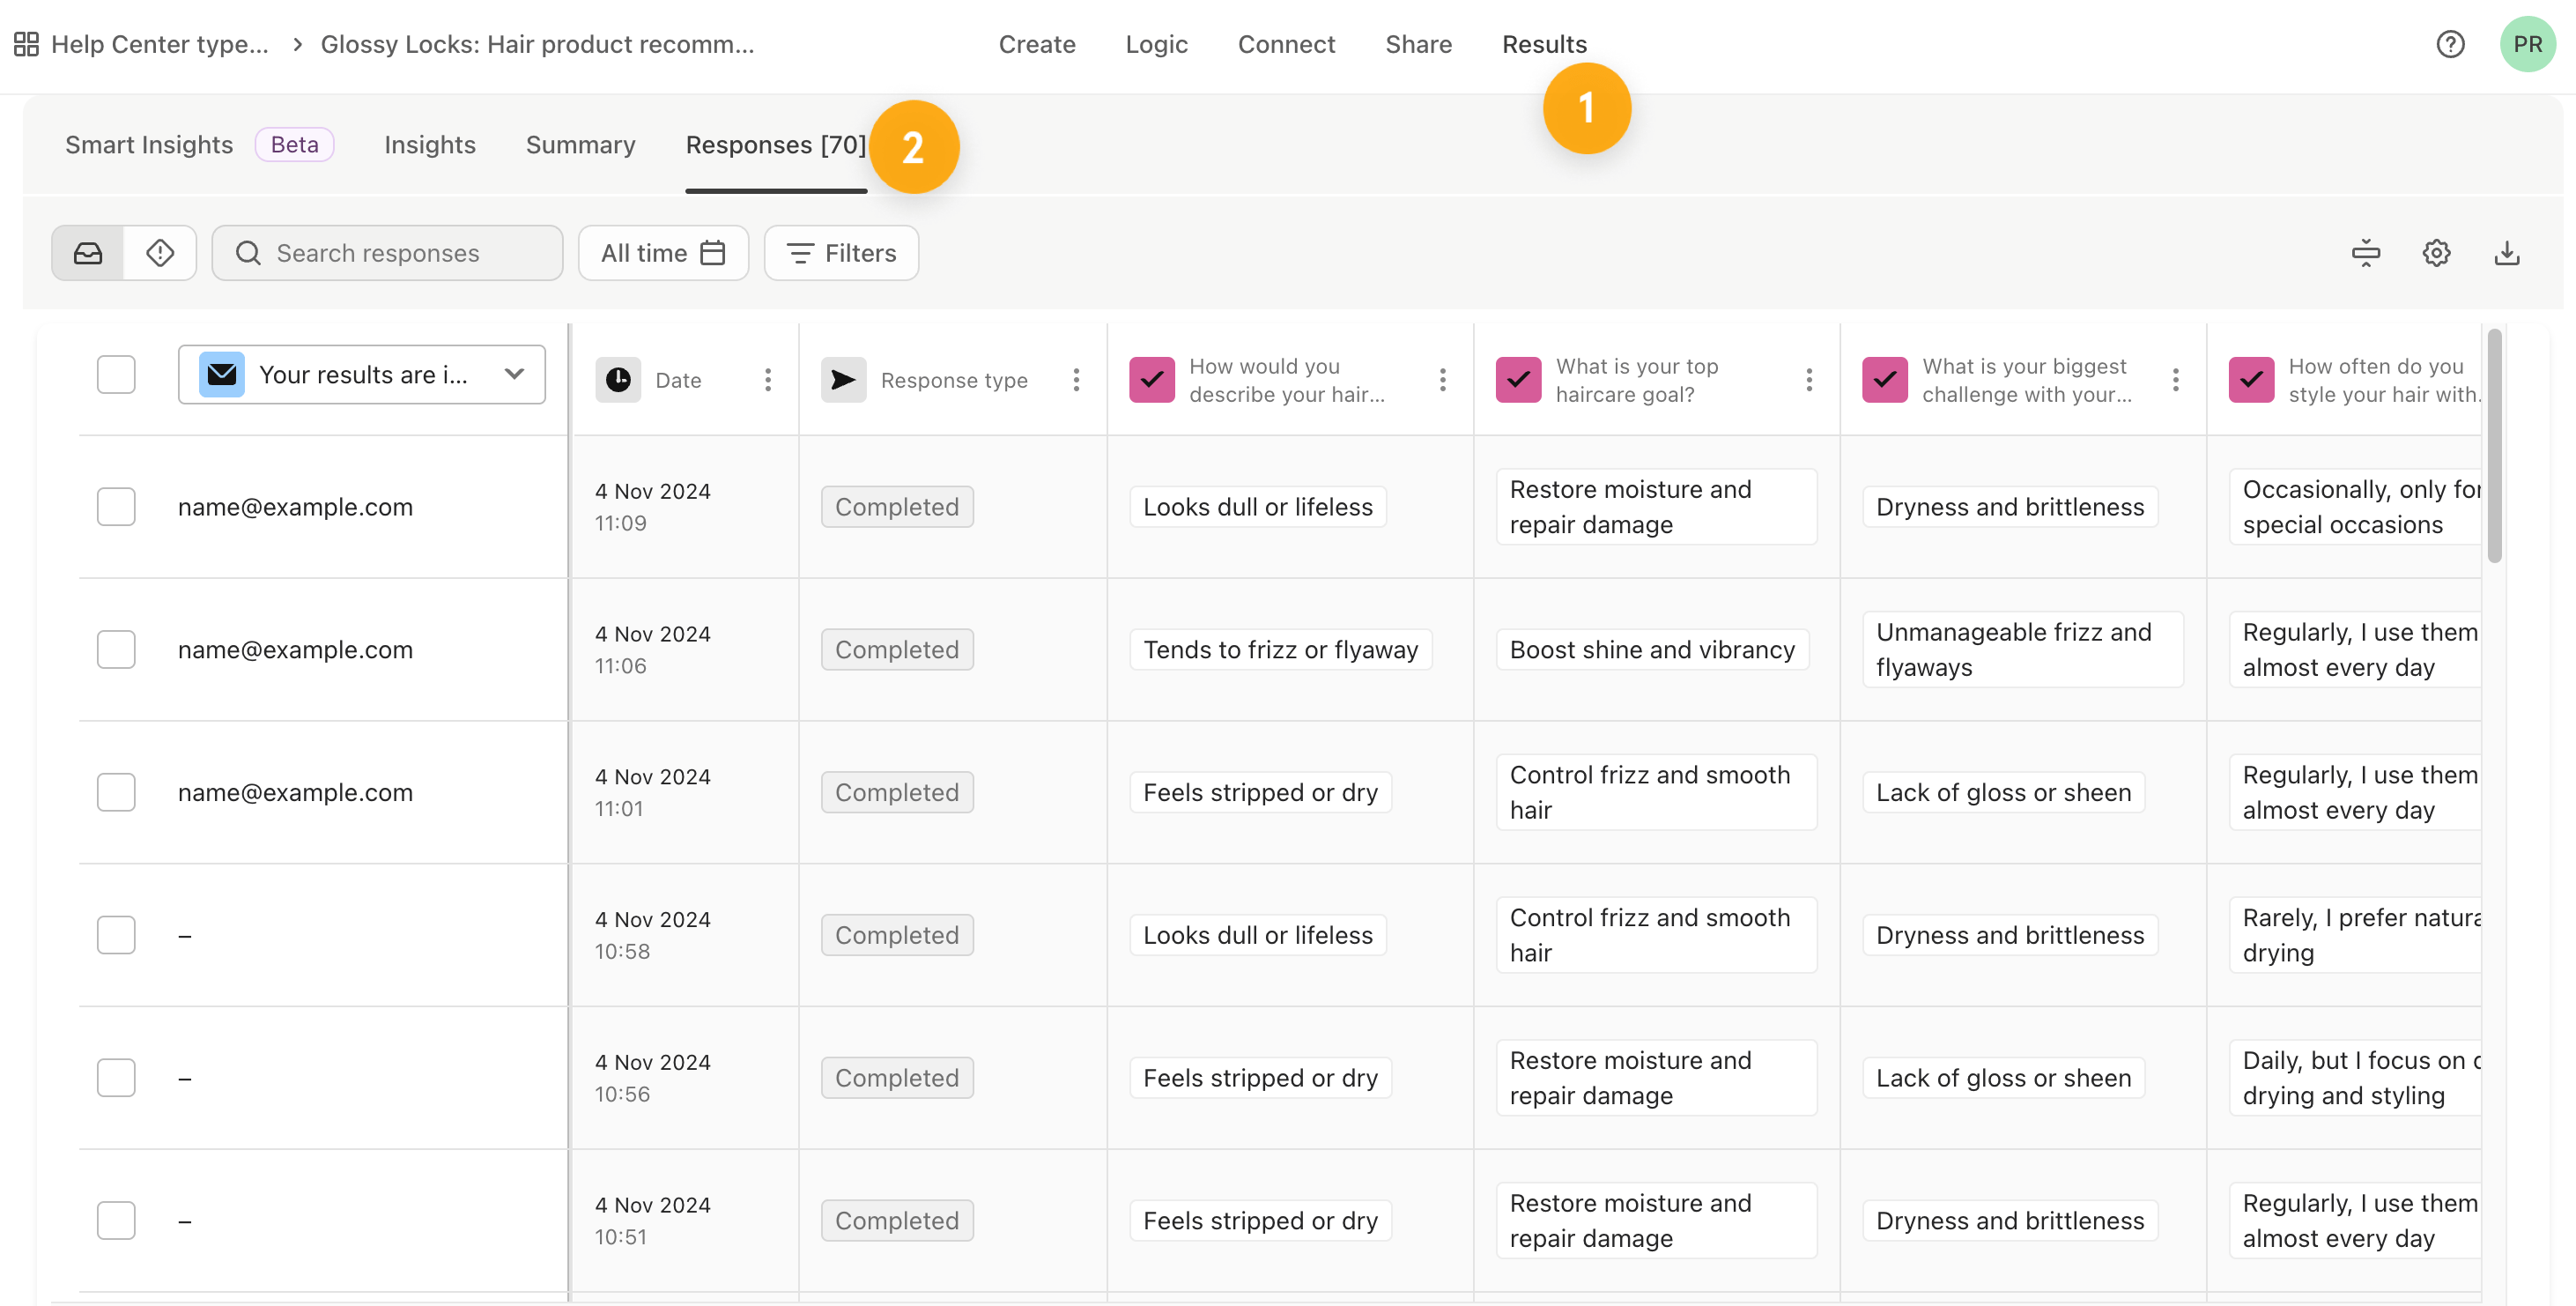Switch to the Summary tab
This screenshot has height=1306, width=2576.
(x=580, y=145)
